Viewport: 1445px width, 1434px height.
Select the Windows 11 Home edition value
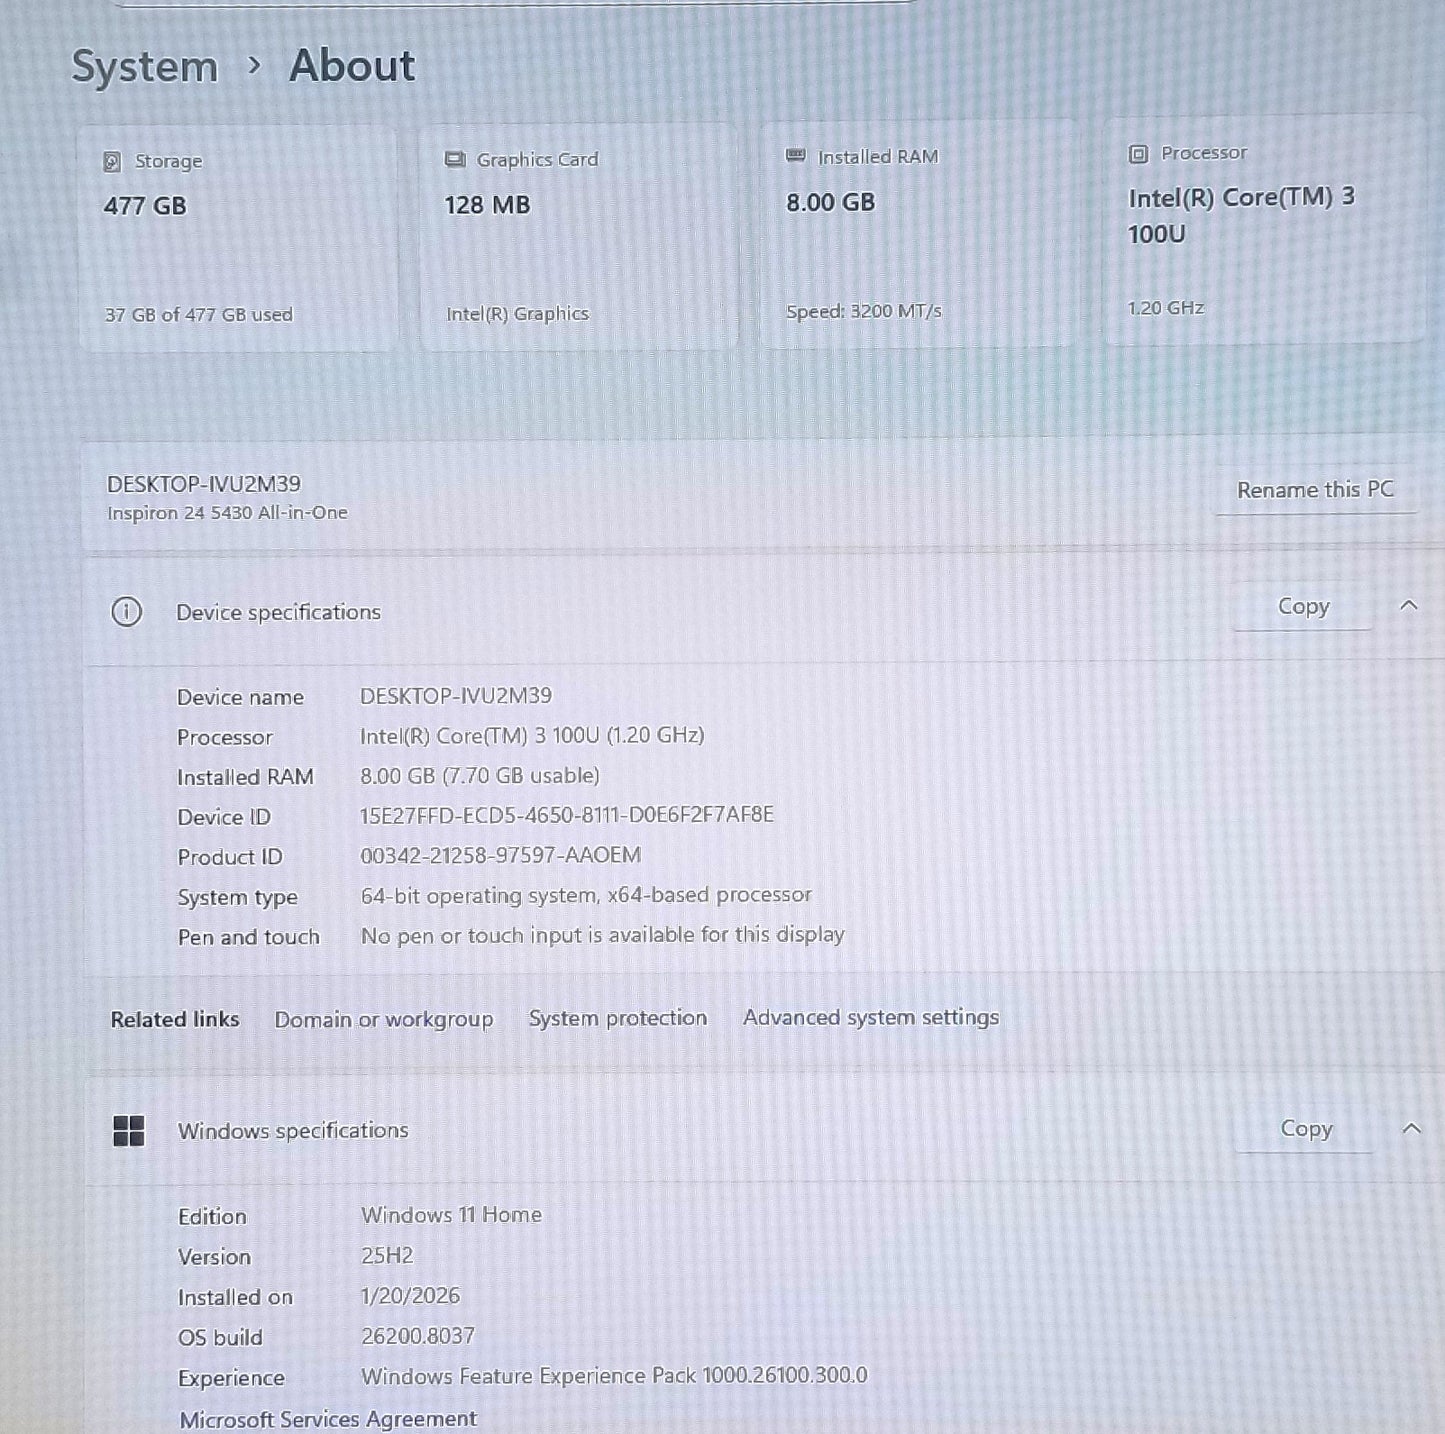pos(451,1215)
